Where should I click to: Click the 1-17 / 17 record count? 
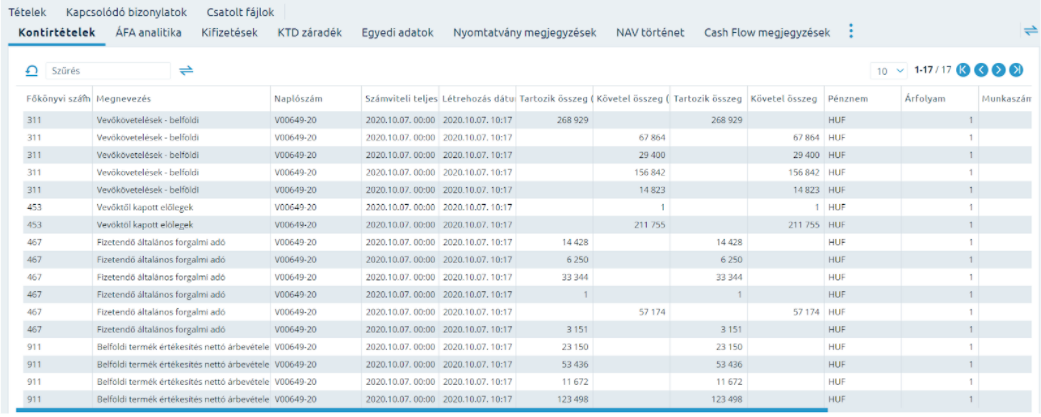point(933,70)
